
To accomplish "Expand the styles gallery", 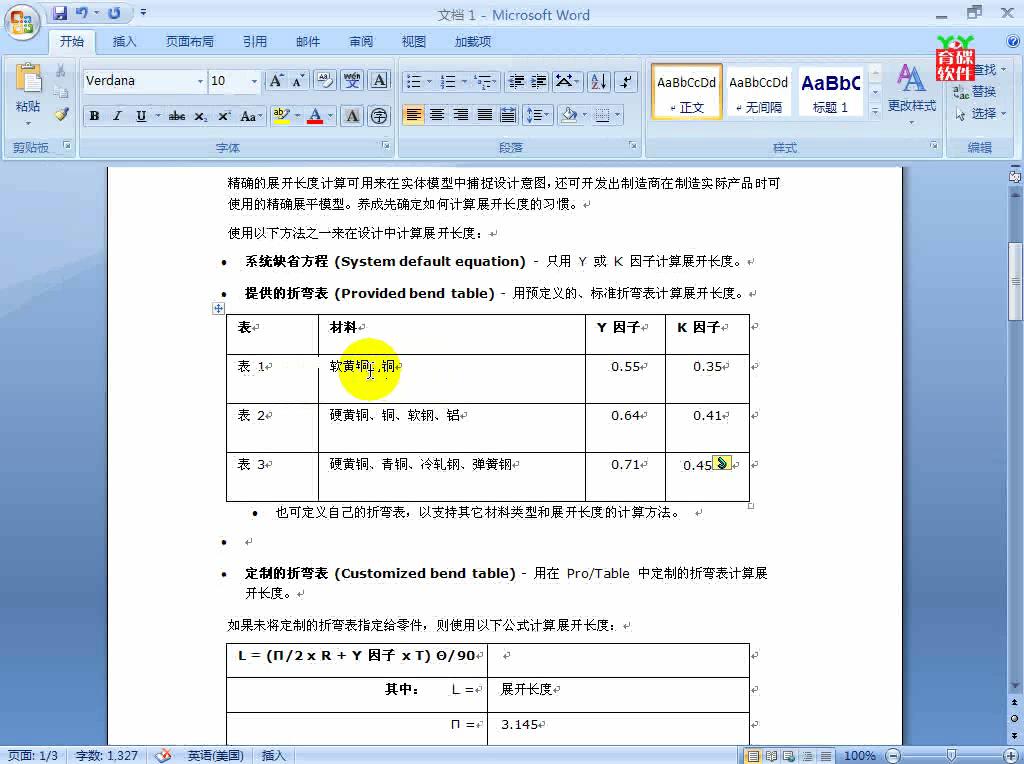I will [875, 112].
